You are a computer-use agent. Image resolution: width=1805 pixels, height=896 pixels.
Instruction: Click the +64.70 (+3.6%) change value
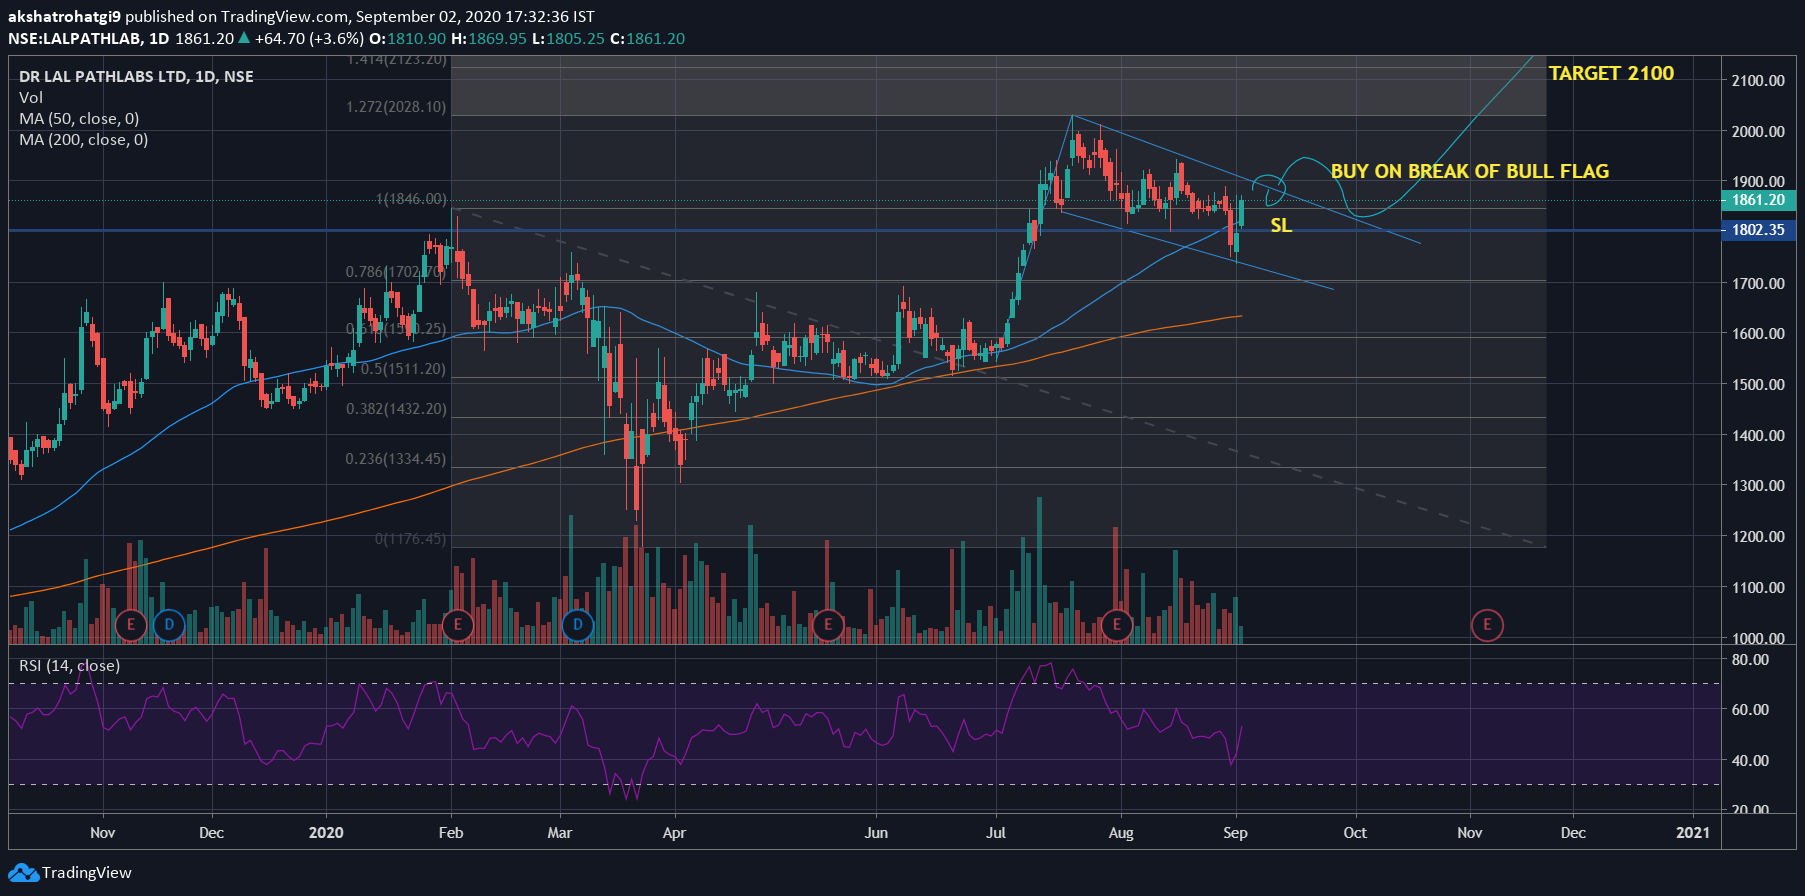click(x=309, y=38)
